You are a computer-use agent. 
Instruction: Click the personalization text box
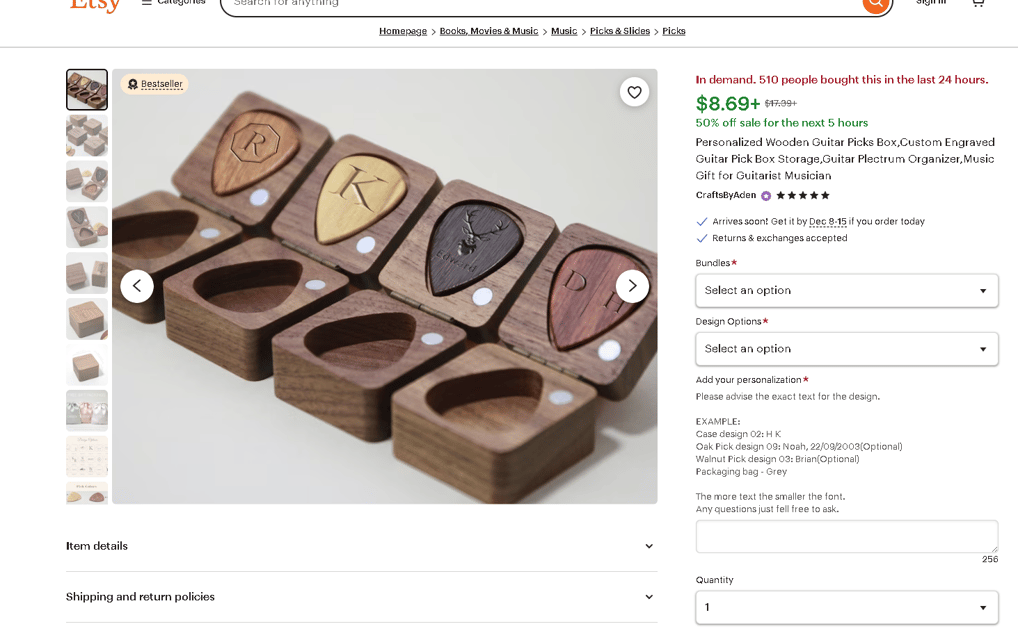(847, 537)
